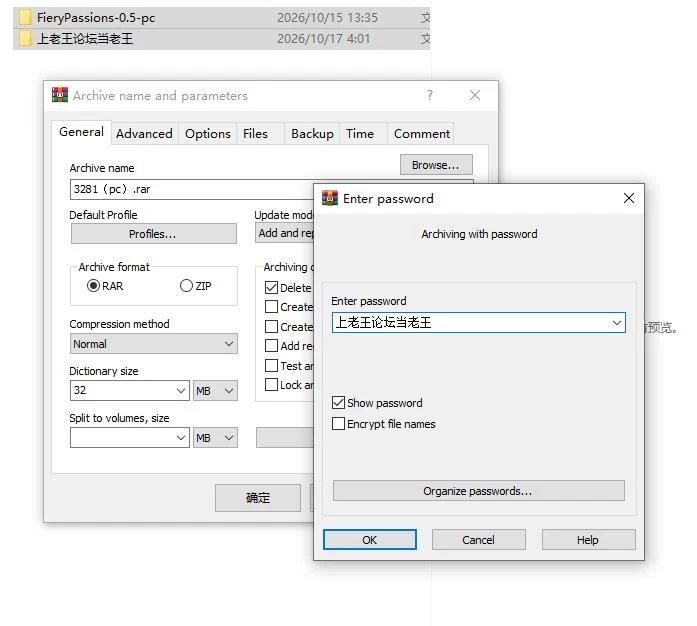Click the Archive name input field

192,189
